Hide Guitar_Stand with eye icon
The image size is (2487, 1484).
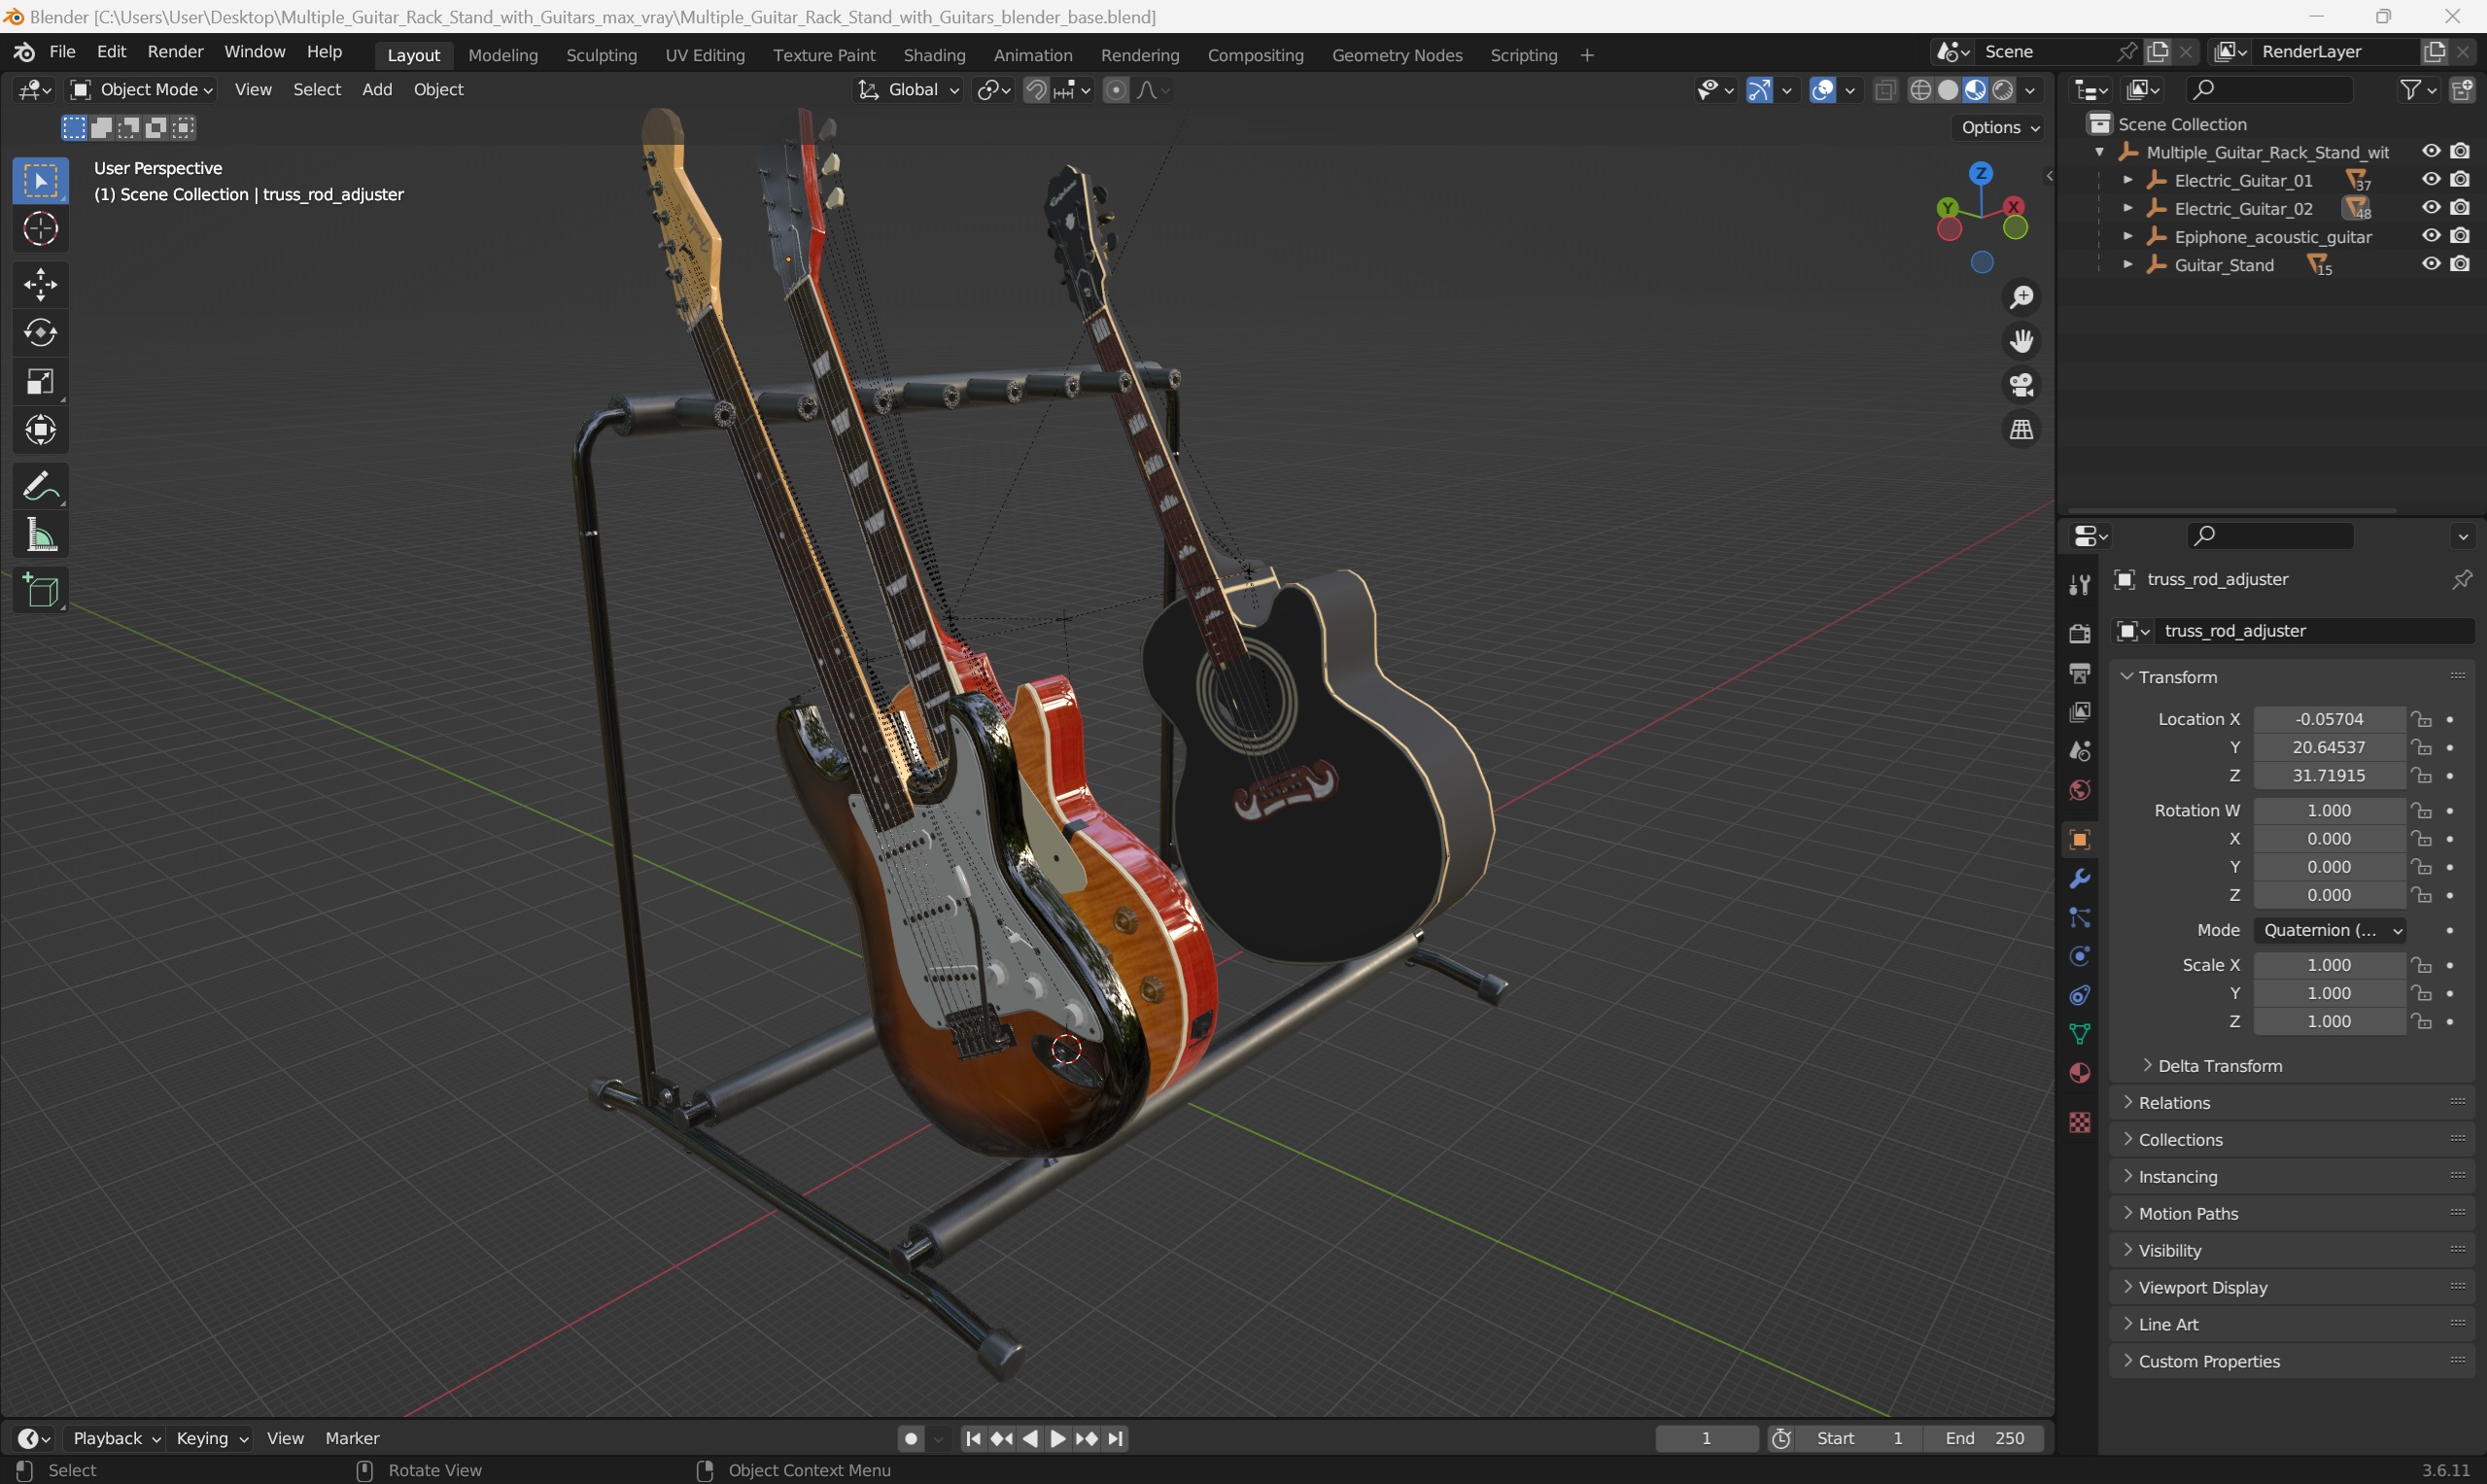pyautogui.click(x=2430, y=264)
